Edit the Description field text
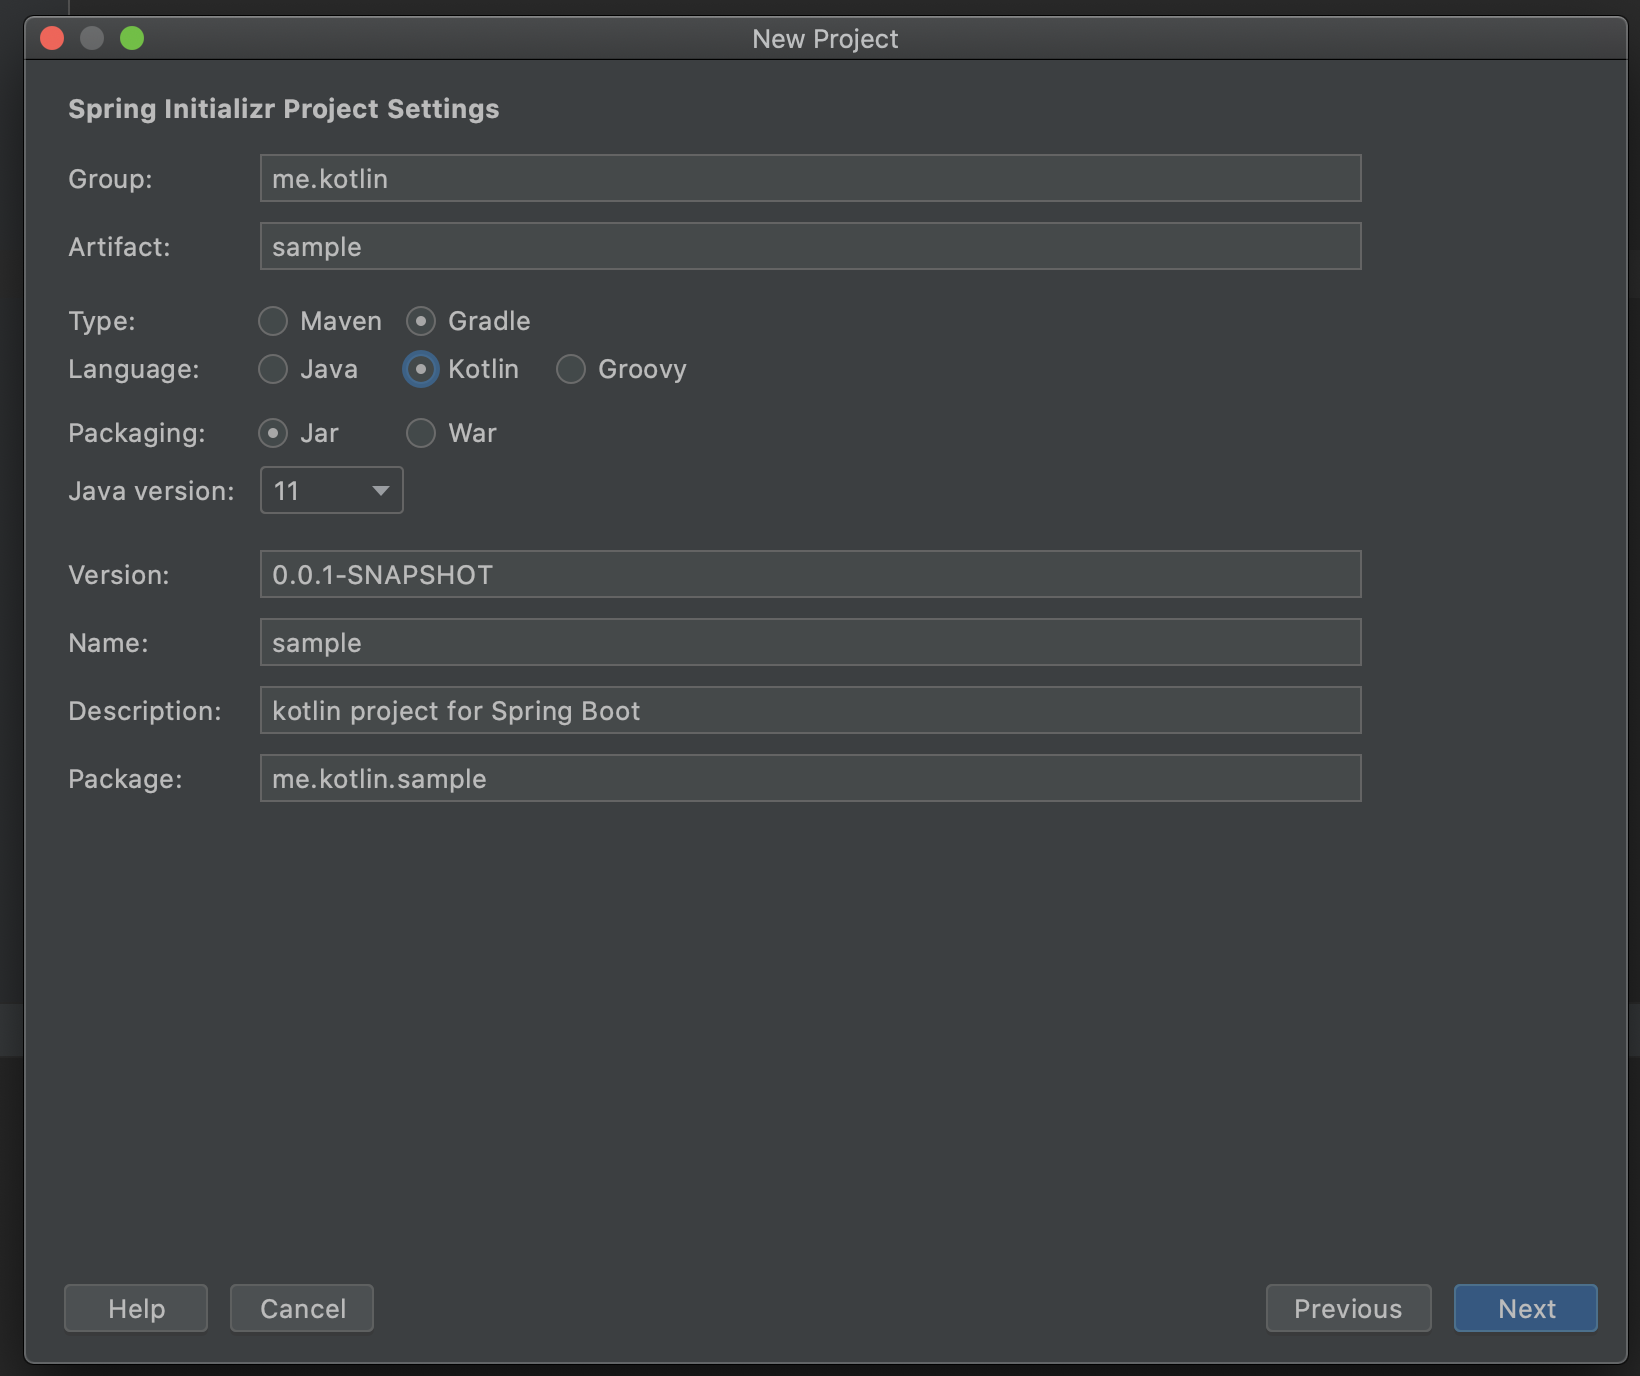1640x1376 pixels. tap(811, 710)
